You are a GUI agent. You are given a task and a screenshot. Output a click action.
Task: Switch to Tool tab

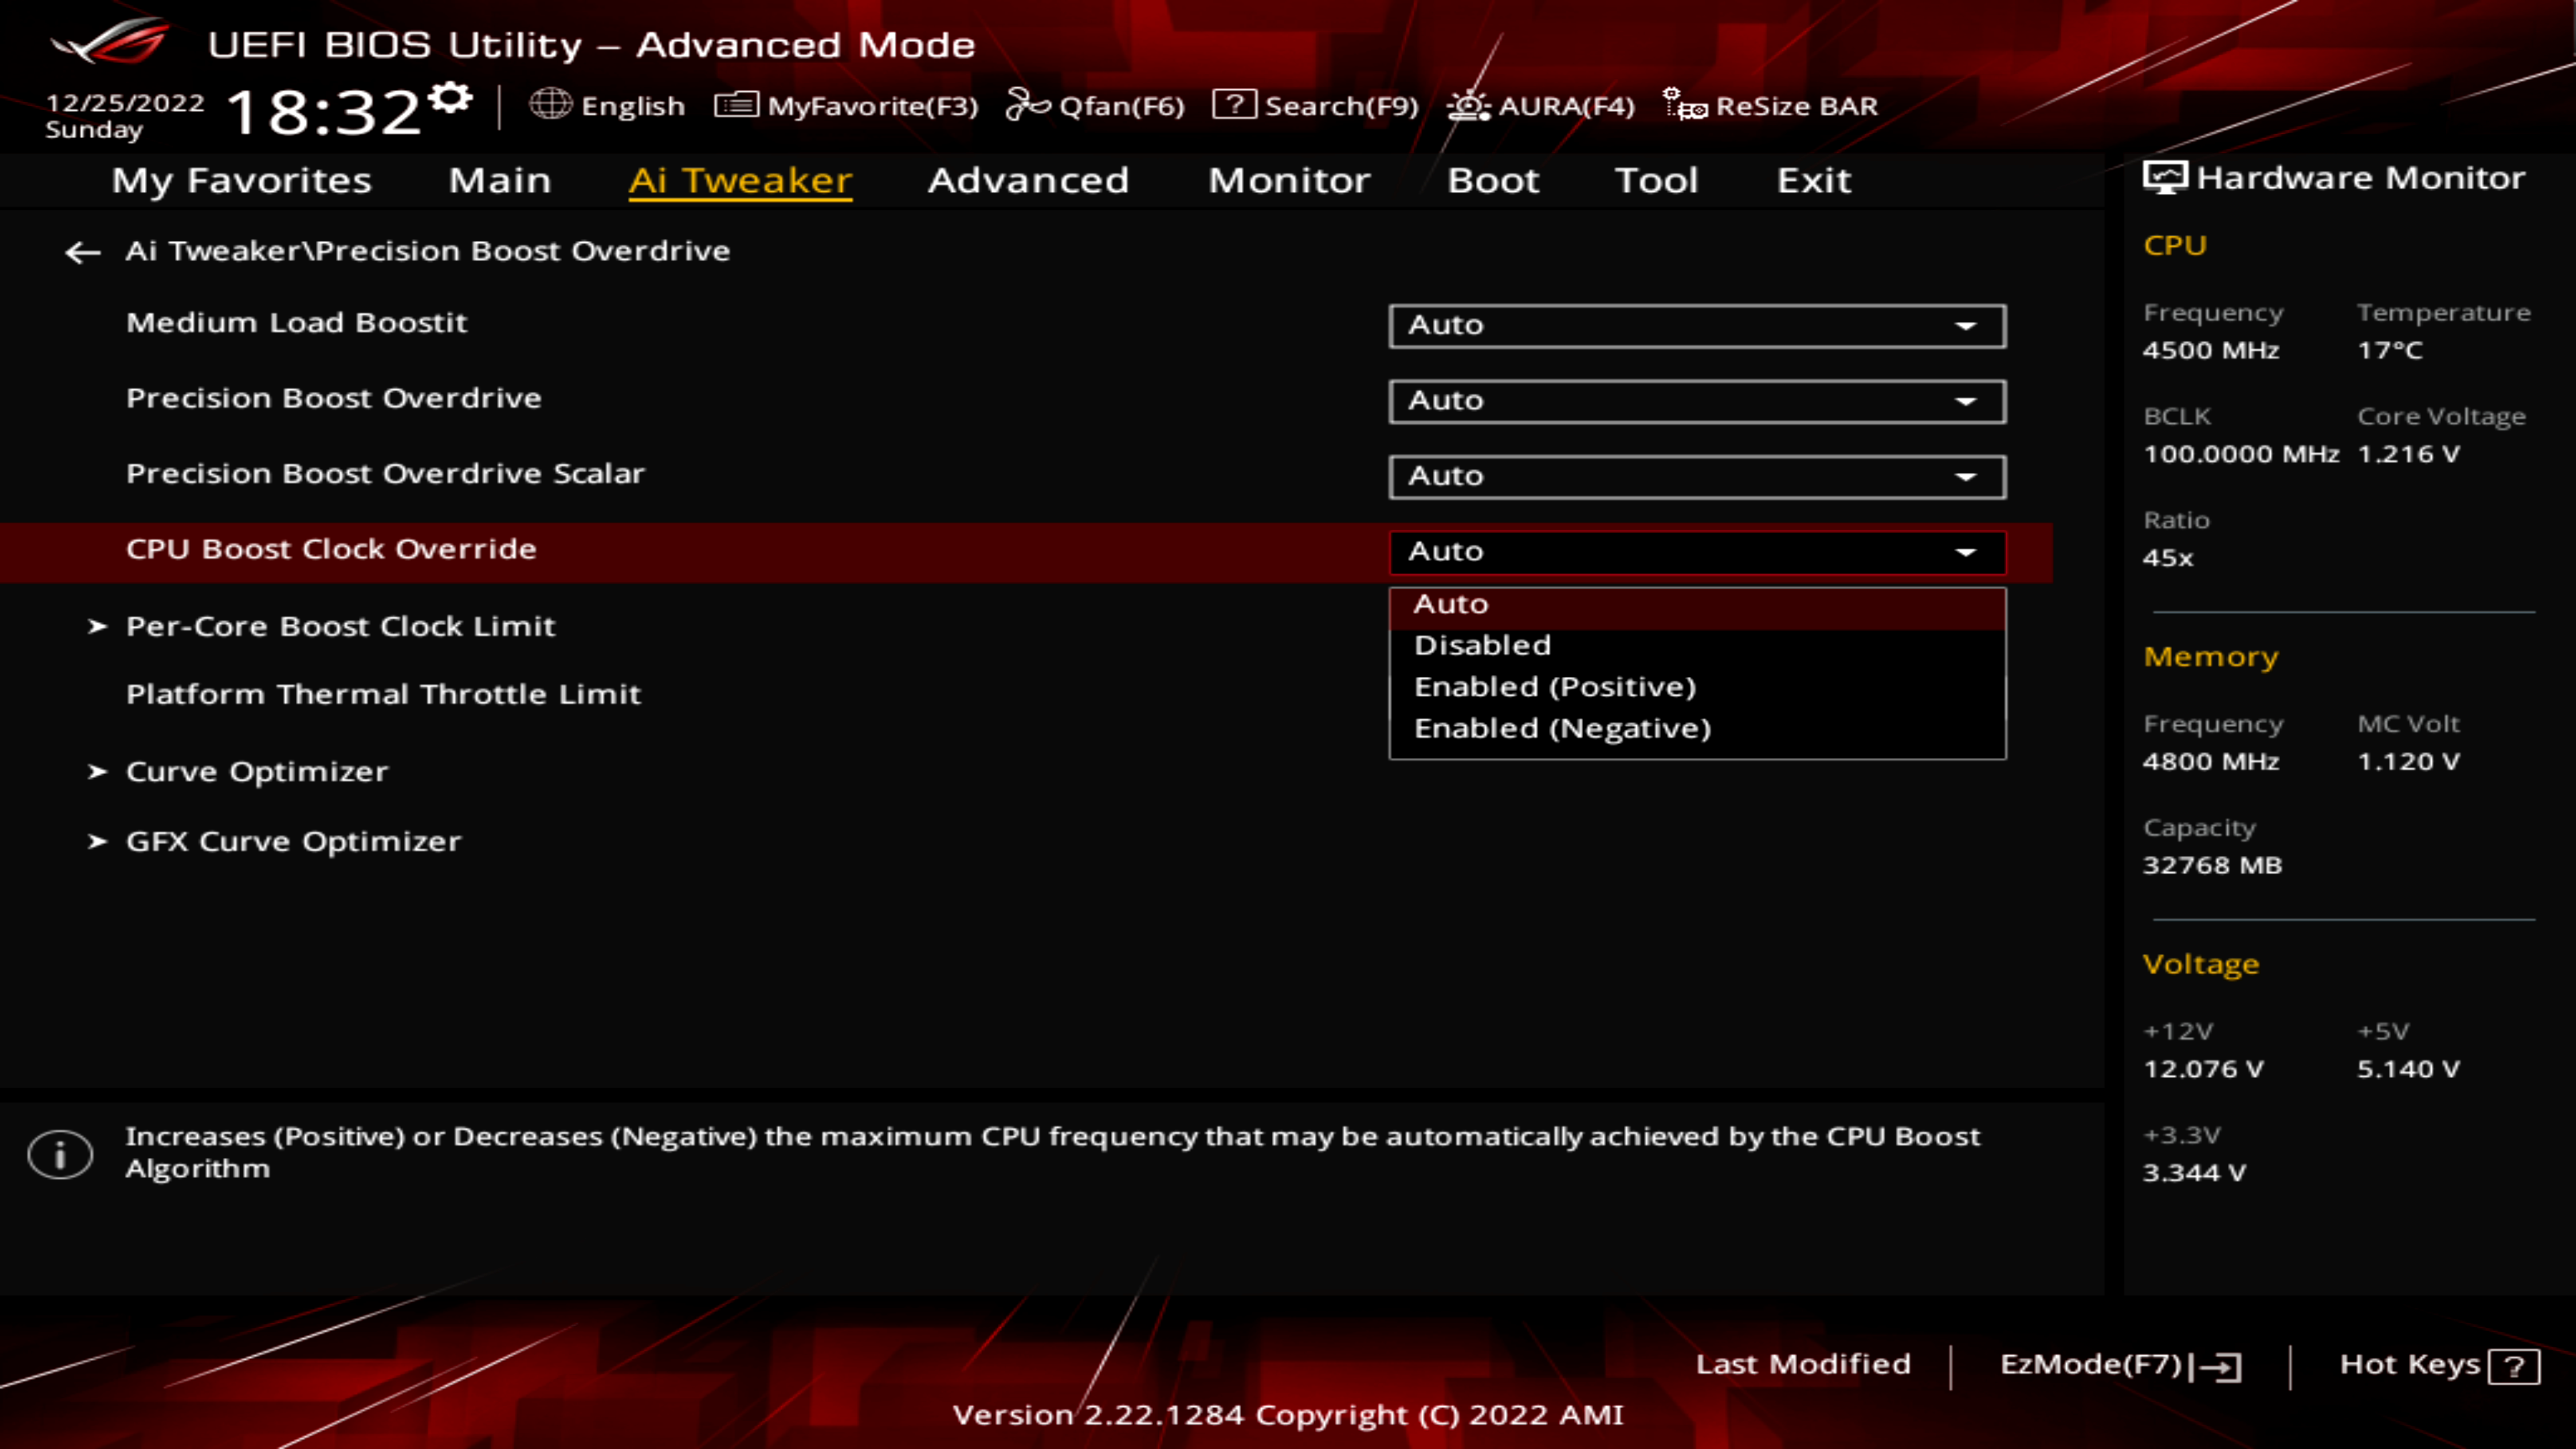(x=1656, y=180)
